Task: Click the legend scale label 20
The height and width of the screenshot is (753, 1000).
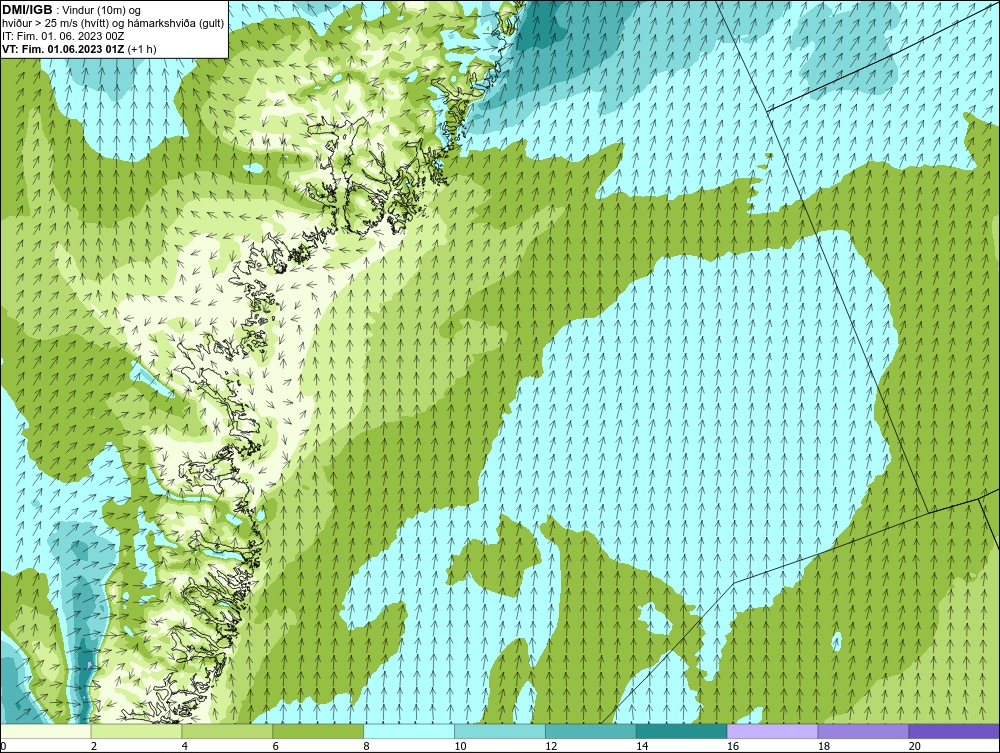Action: click(x=915, y=746)
